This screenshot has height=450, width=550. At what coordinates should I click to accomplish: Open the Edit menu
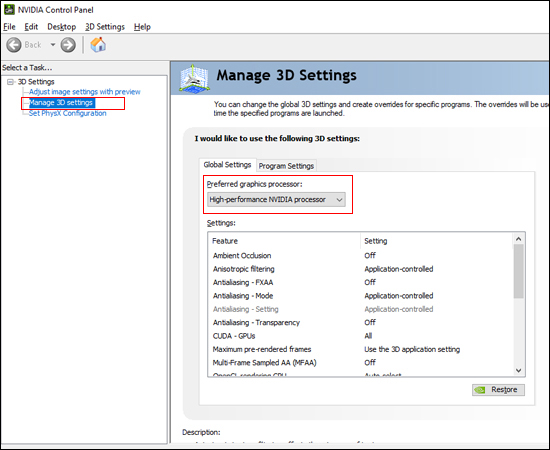(x=31, y=27)
